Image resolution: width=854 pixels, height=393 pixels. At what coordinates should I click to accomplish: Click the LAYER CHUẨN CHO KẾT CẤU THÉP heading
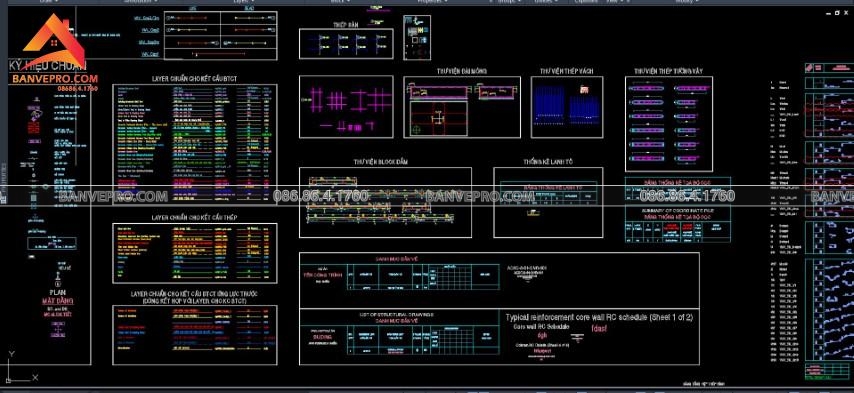point(194,218)
